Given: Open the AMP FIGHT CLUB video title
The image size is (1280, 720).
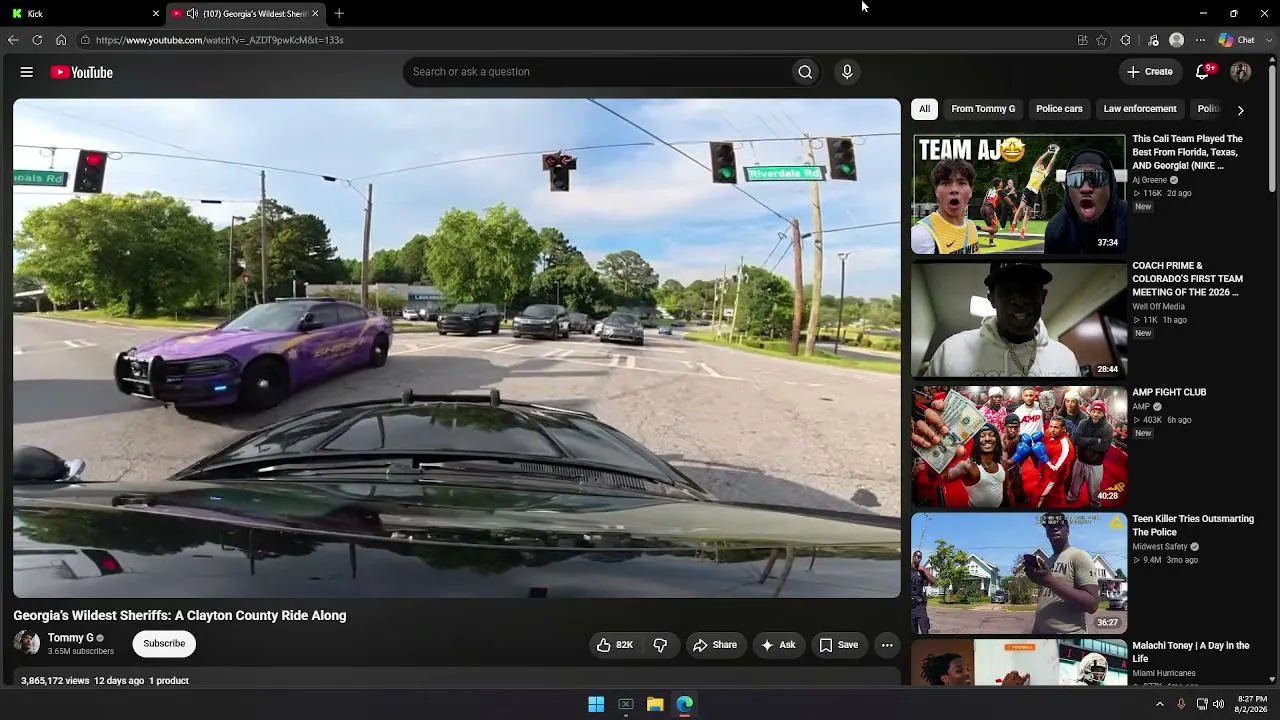Looking at the screenshot, I should (1169, 393).
